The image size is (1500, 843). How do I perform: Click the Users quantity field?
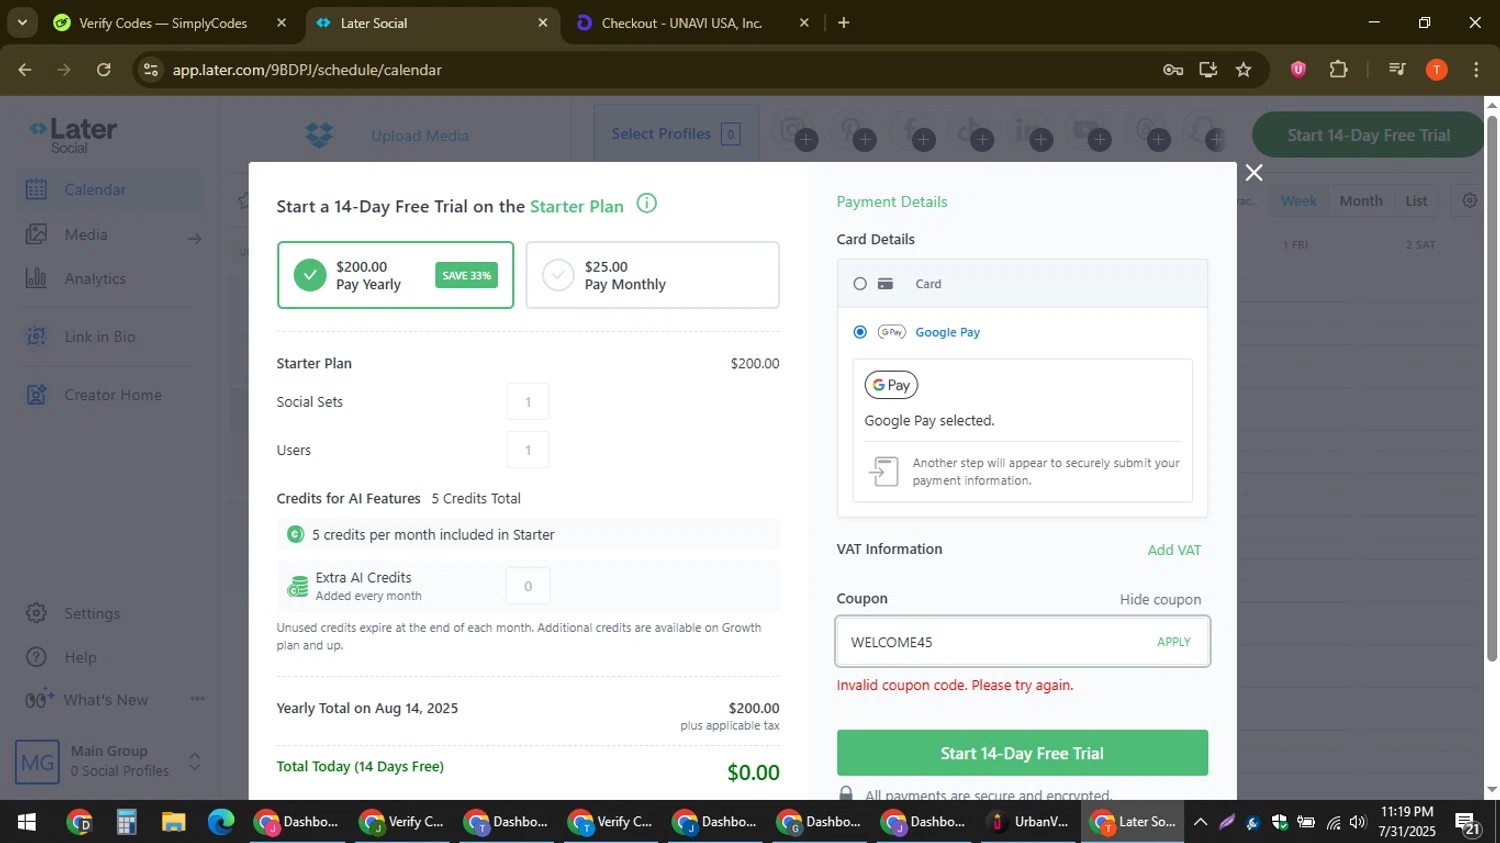coord(528,450)
